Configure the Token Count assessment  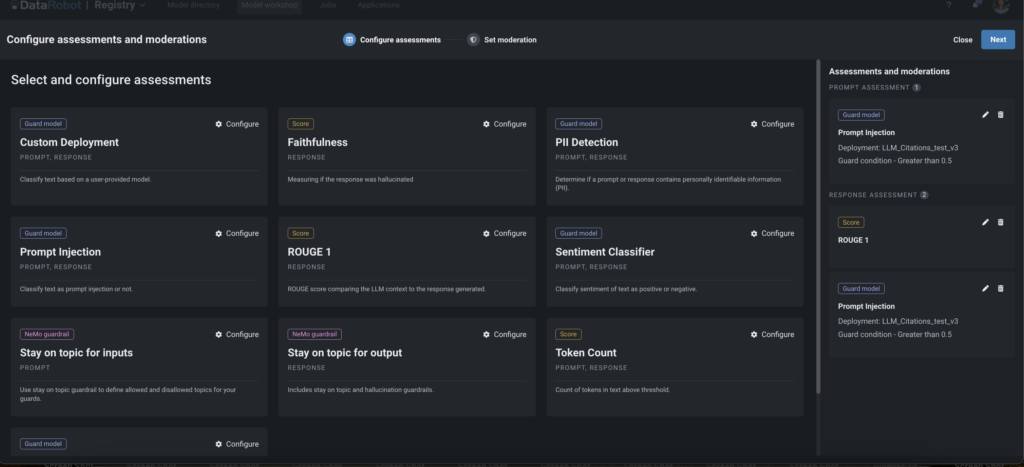click(x=772, y=334)
